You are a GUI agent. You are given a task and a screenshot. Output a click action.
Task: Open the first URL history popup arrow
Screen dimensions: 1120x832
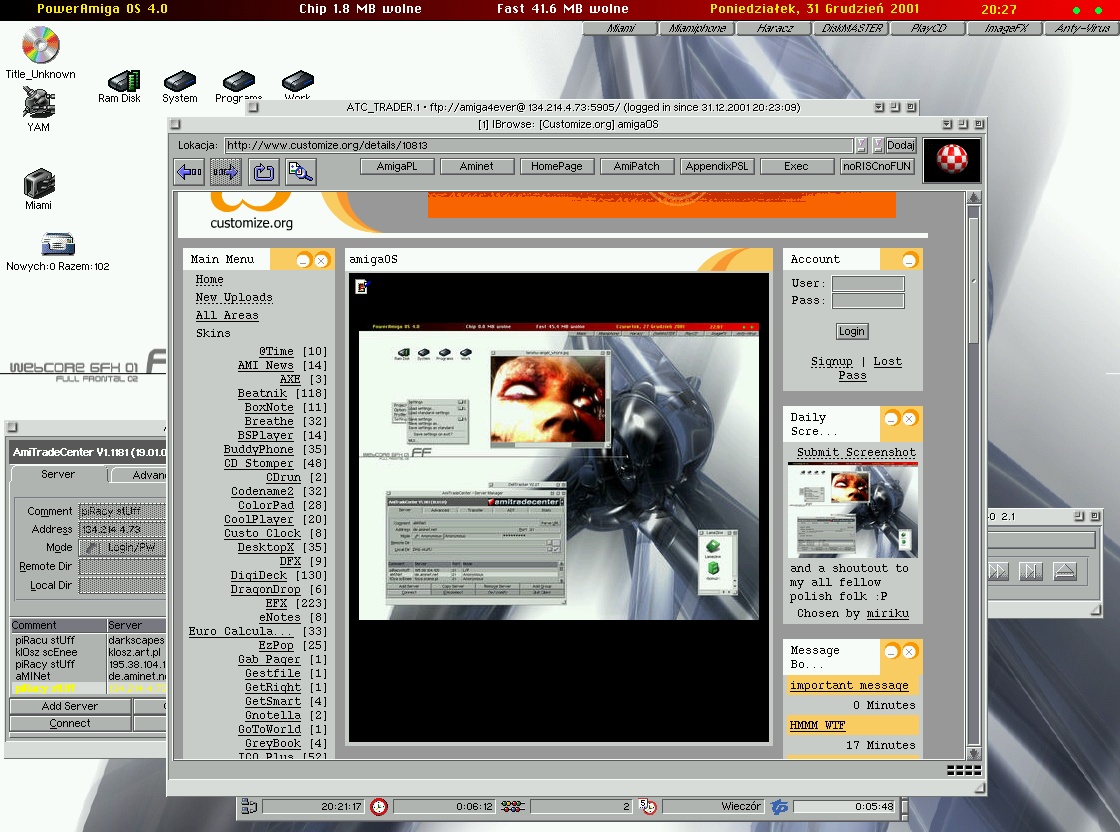tap(861, 146)
